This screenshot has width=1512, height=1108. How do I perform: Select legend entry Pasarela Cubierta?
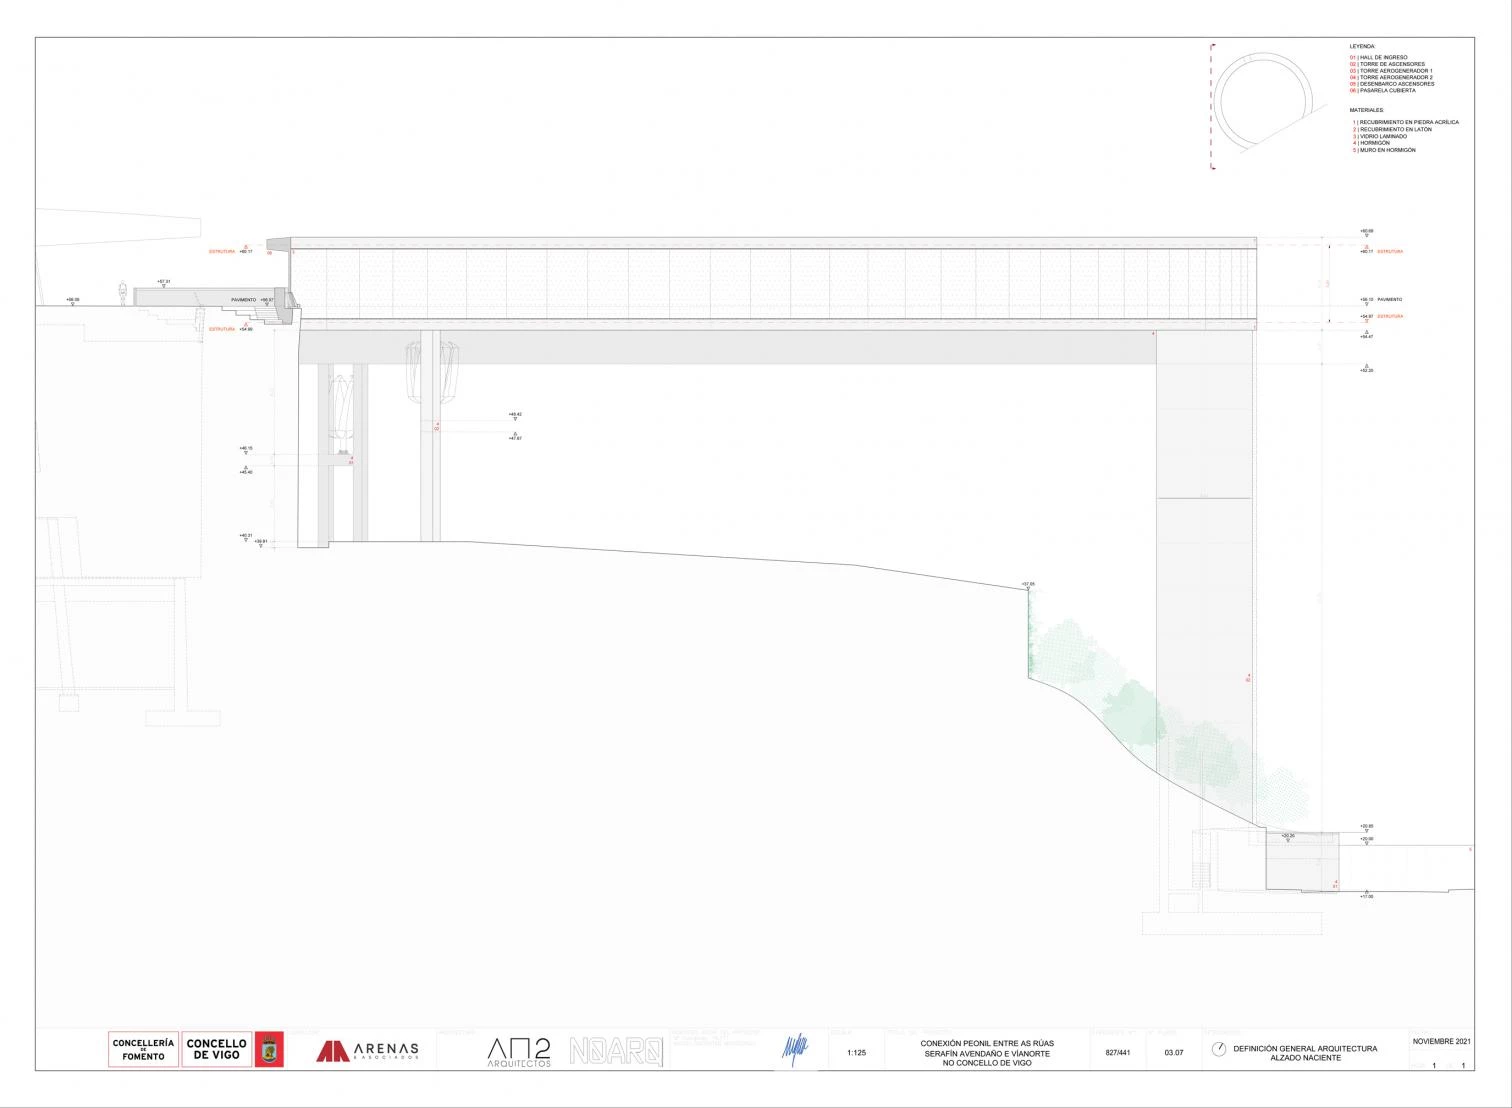coord(1382,91)
